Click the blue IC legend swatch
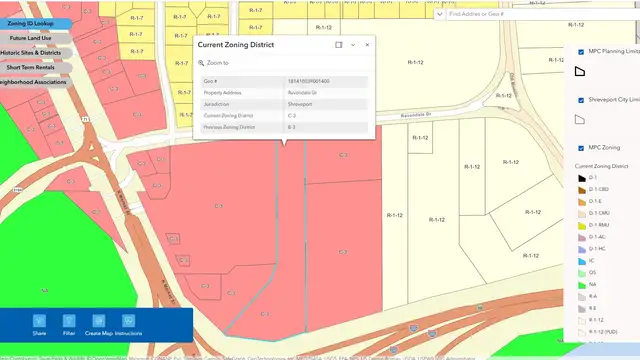The width and height of the screenshot is (640, 360). click(x=582, y=261)
